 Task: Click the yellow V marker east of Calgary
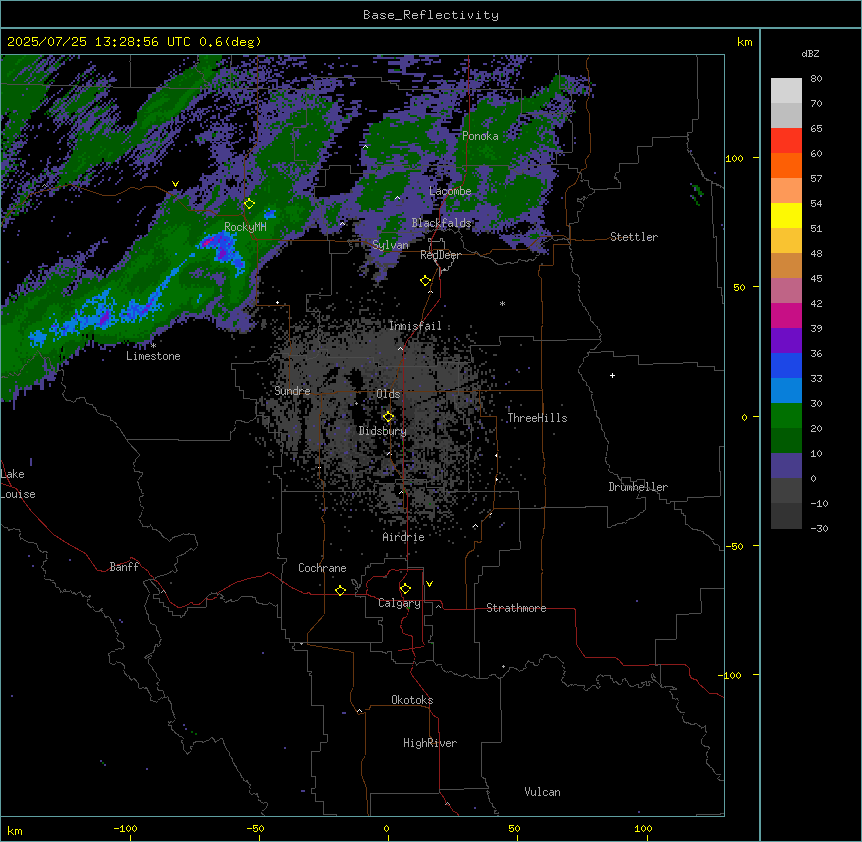[429, 584]
